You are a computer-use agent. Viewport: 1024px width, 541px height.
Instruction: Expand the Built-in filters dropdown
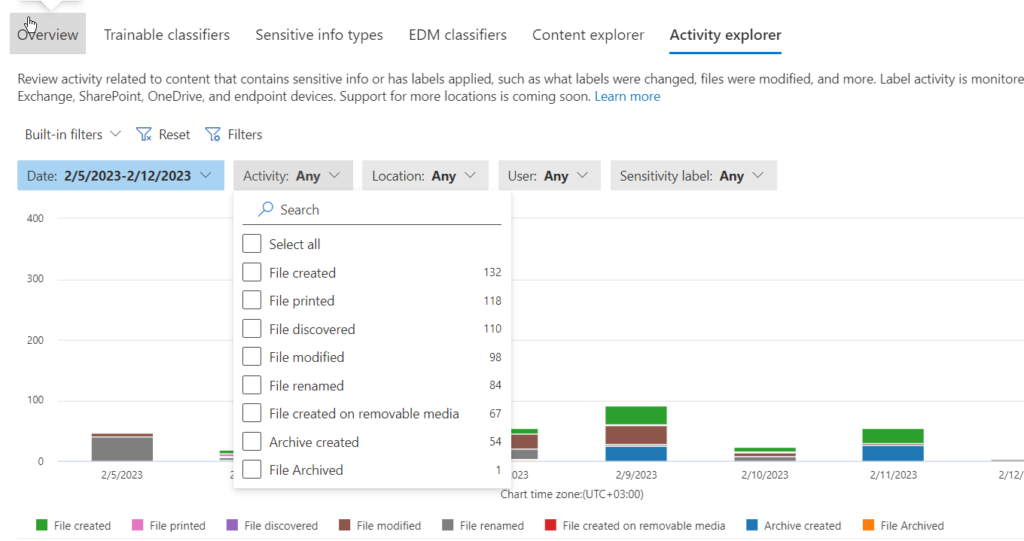(x=72, y=134)
